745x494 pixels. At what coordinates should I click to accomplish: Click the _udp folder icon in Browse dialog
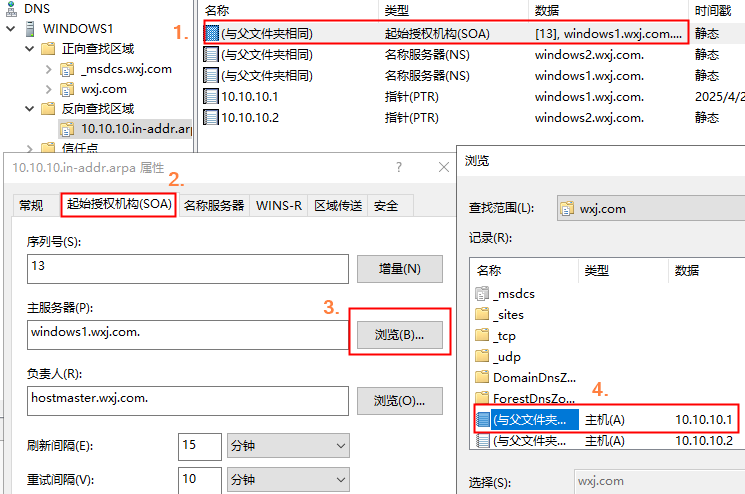pyautogui.click(x=482, y=356)
